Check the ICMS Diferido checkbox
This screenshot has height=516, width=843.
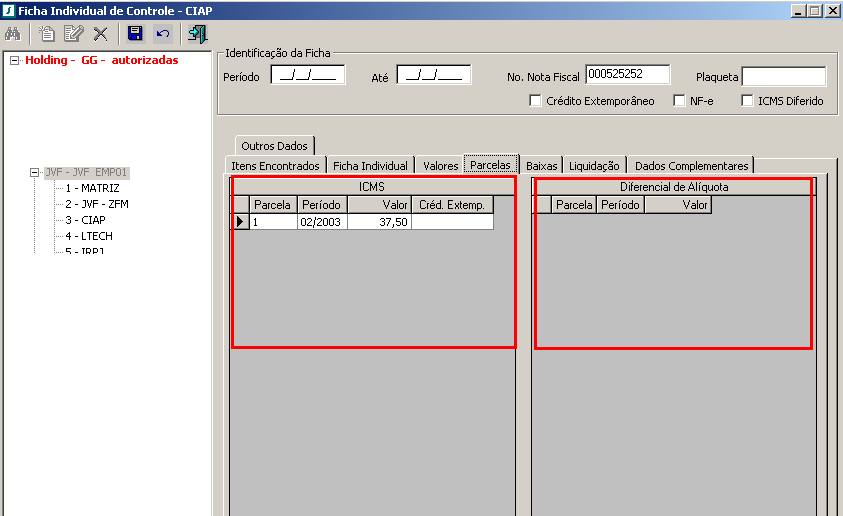click(747, 101)
